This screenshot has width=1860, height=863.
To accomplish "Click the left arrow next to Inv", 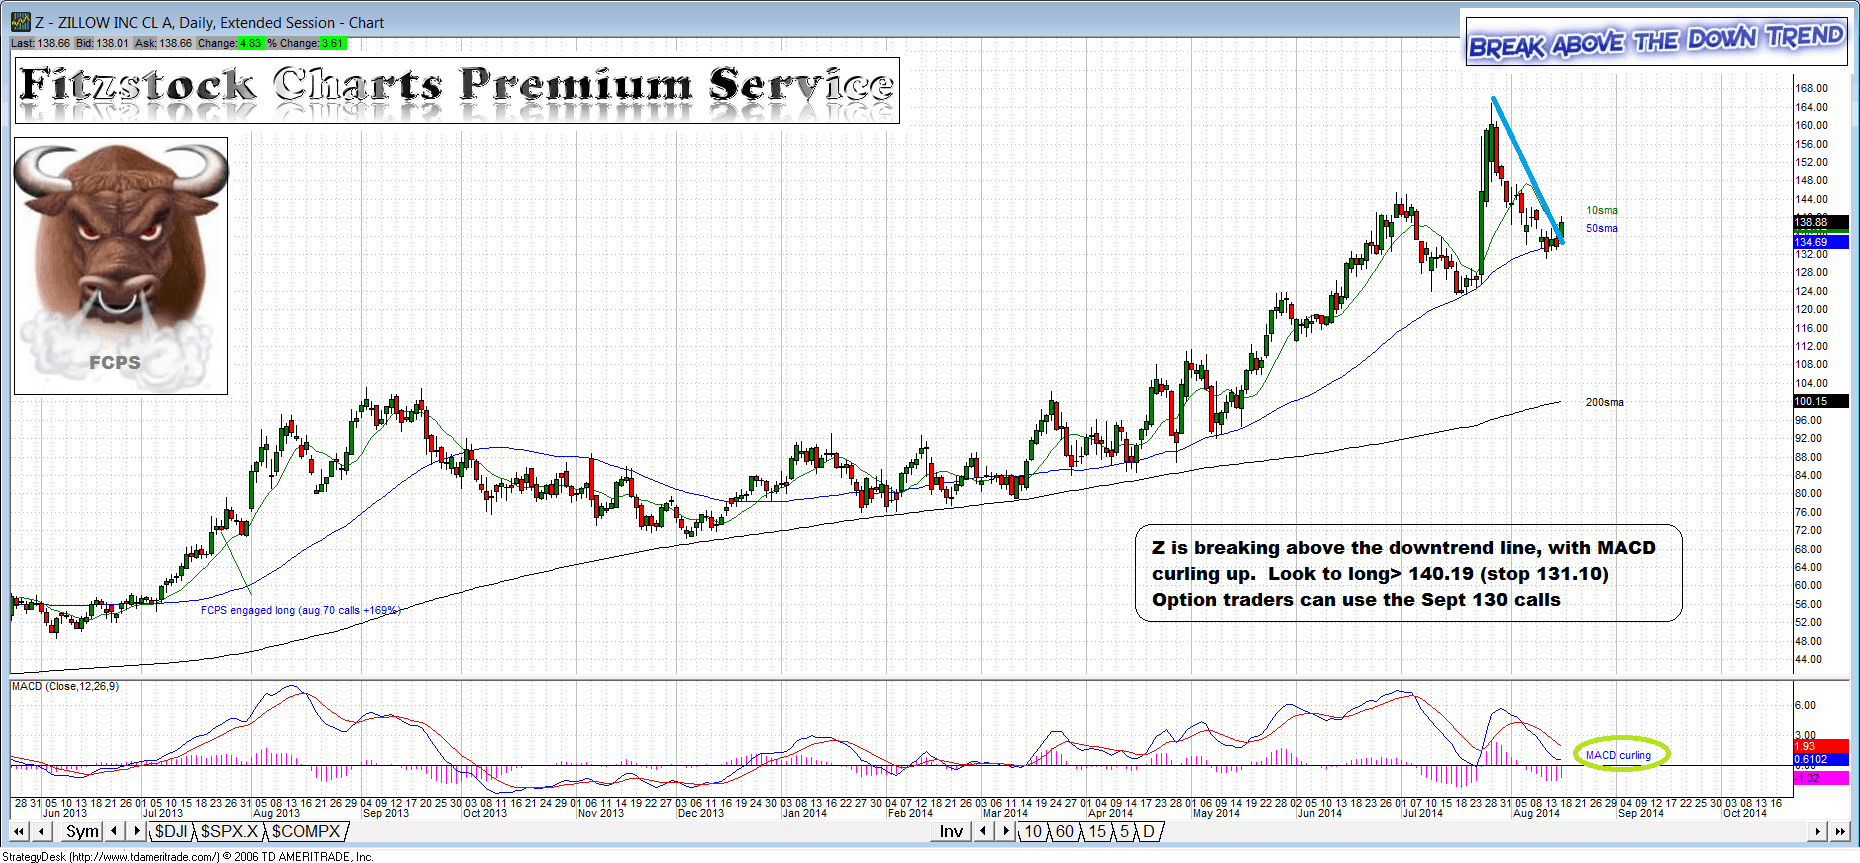I will pyautogui.click(x=984, y=831).
